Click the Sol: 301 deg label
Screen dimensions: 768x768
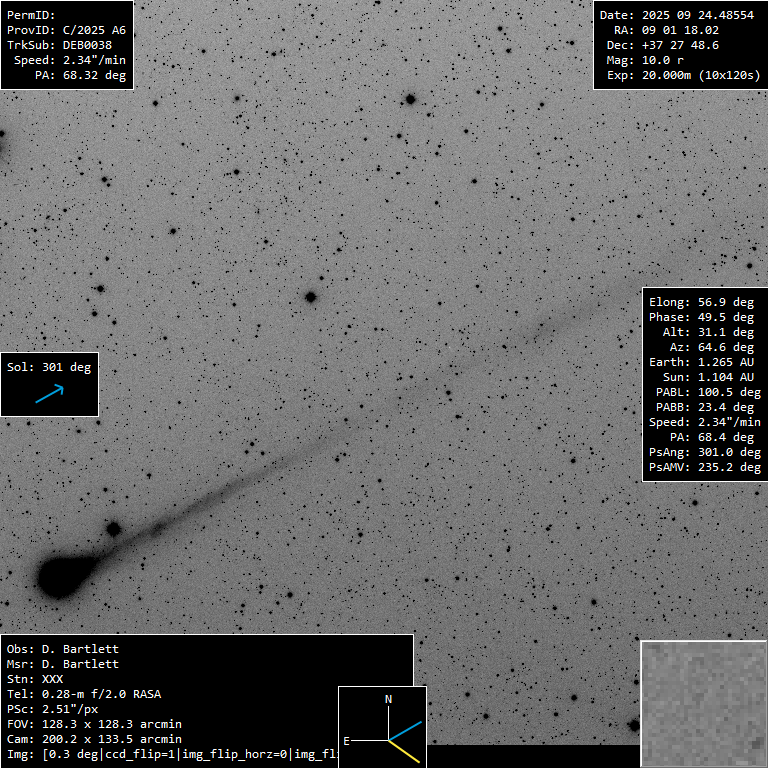coord(49,367)
